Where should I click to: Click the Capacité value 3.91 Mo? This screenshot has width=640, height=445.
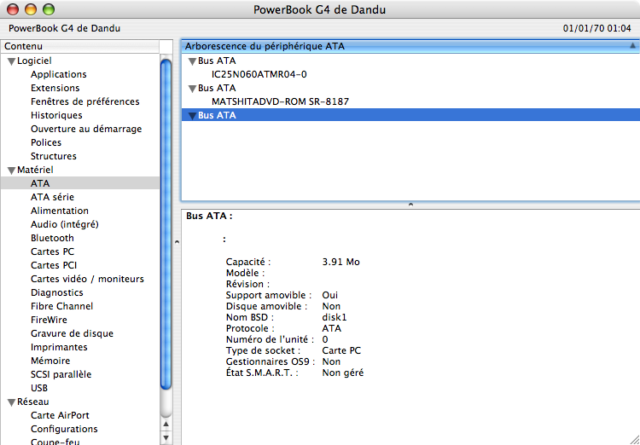click(x=341, y=262)
